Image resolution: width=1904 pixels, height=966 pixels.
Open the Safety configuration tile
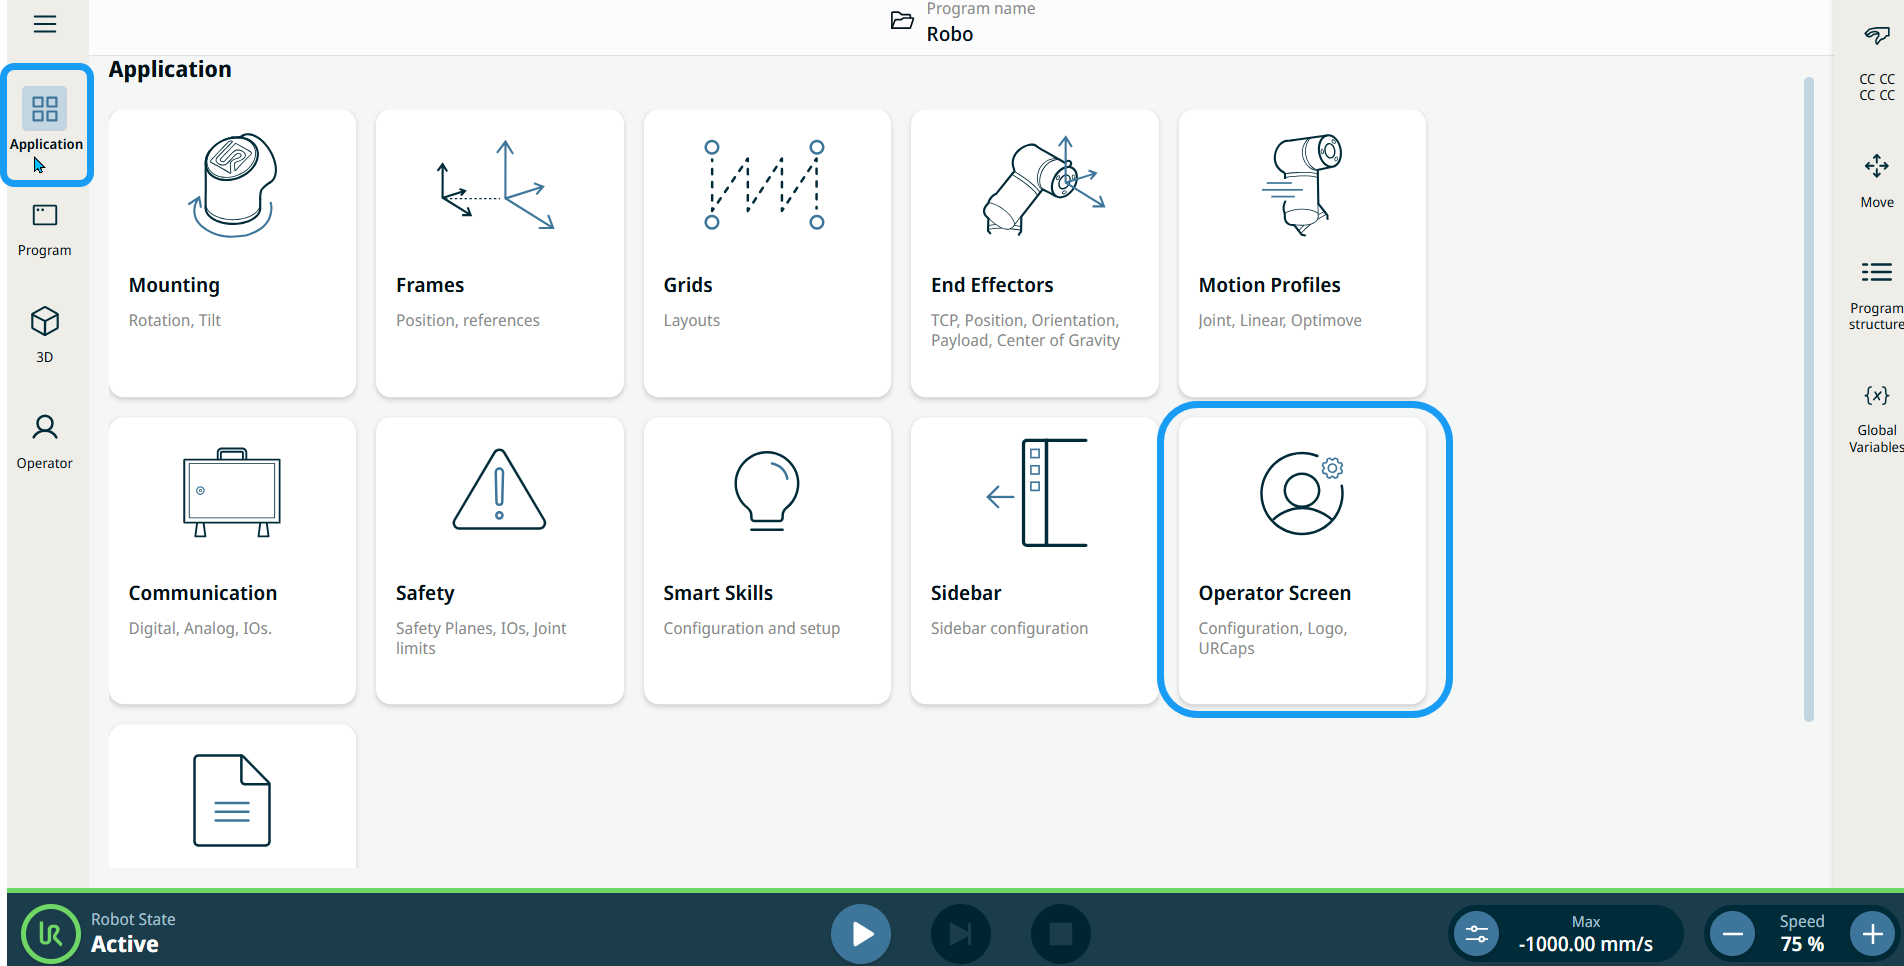(499, 560)
